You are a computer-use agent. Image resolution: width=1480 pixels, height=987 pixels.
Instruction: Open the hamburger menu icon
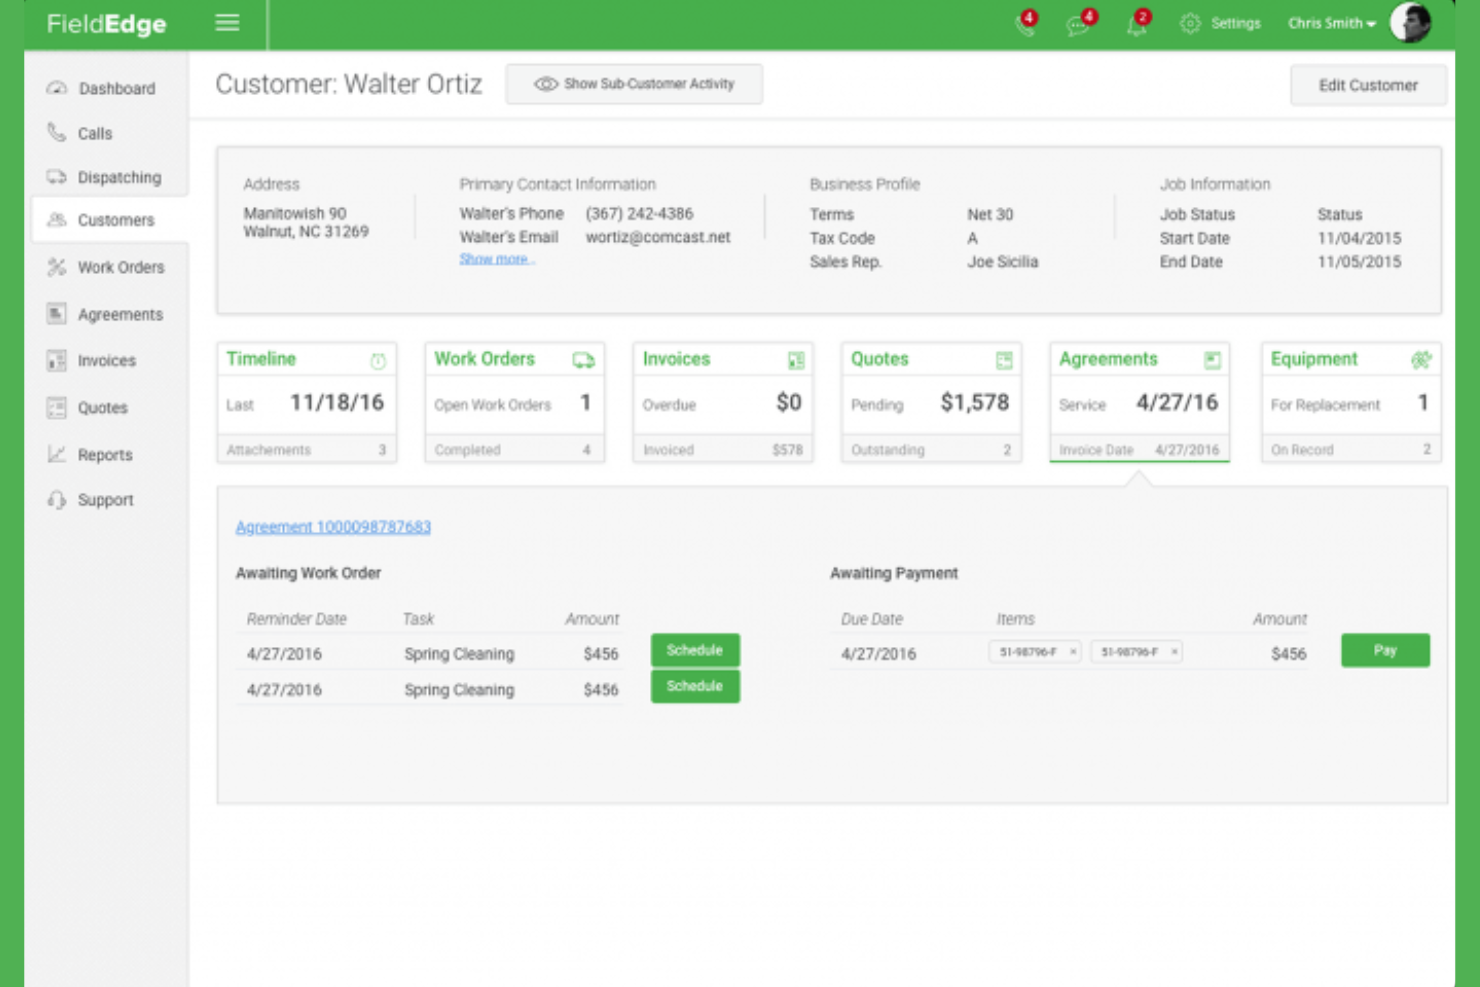(x=227, y=22)
